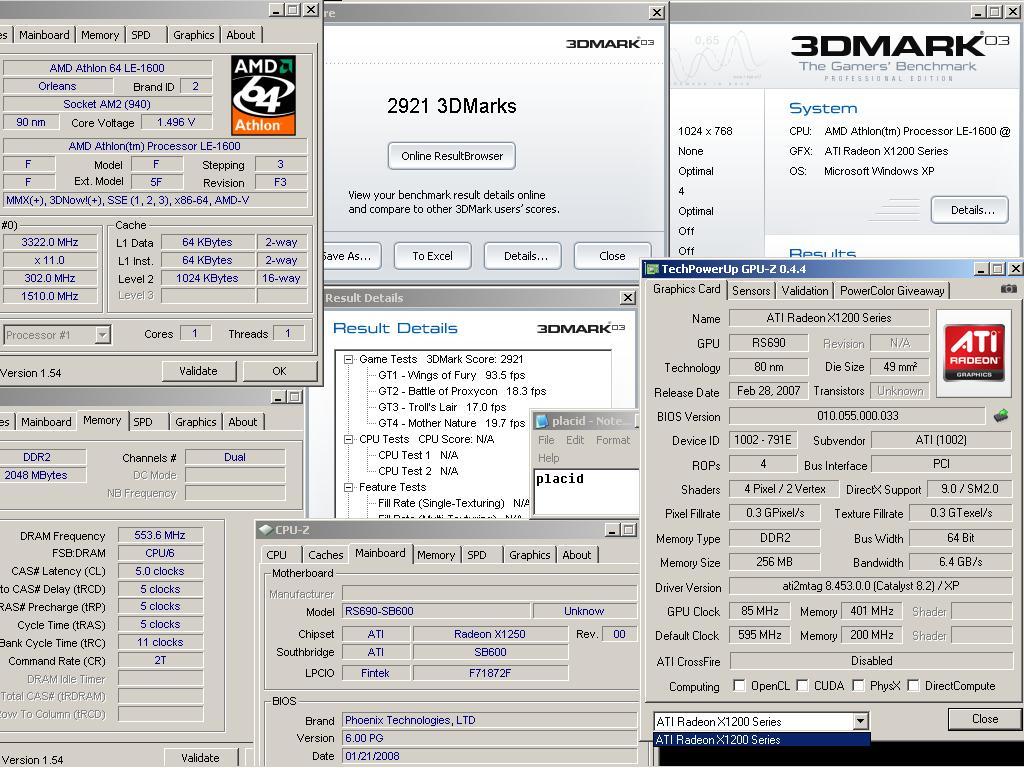Open the Help menu in Notepad
Viewport: 1024px width, 768px height.
549,458
